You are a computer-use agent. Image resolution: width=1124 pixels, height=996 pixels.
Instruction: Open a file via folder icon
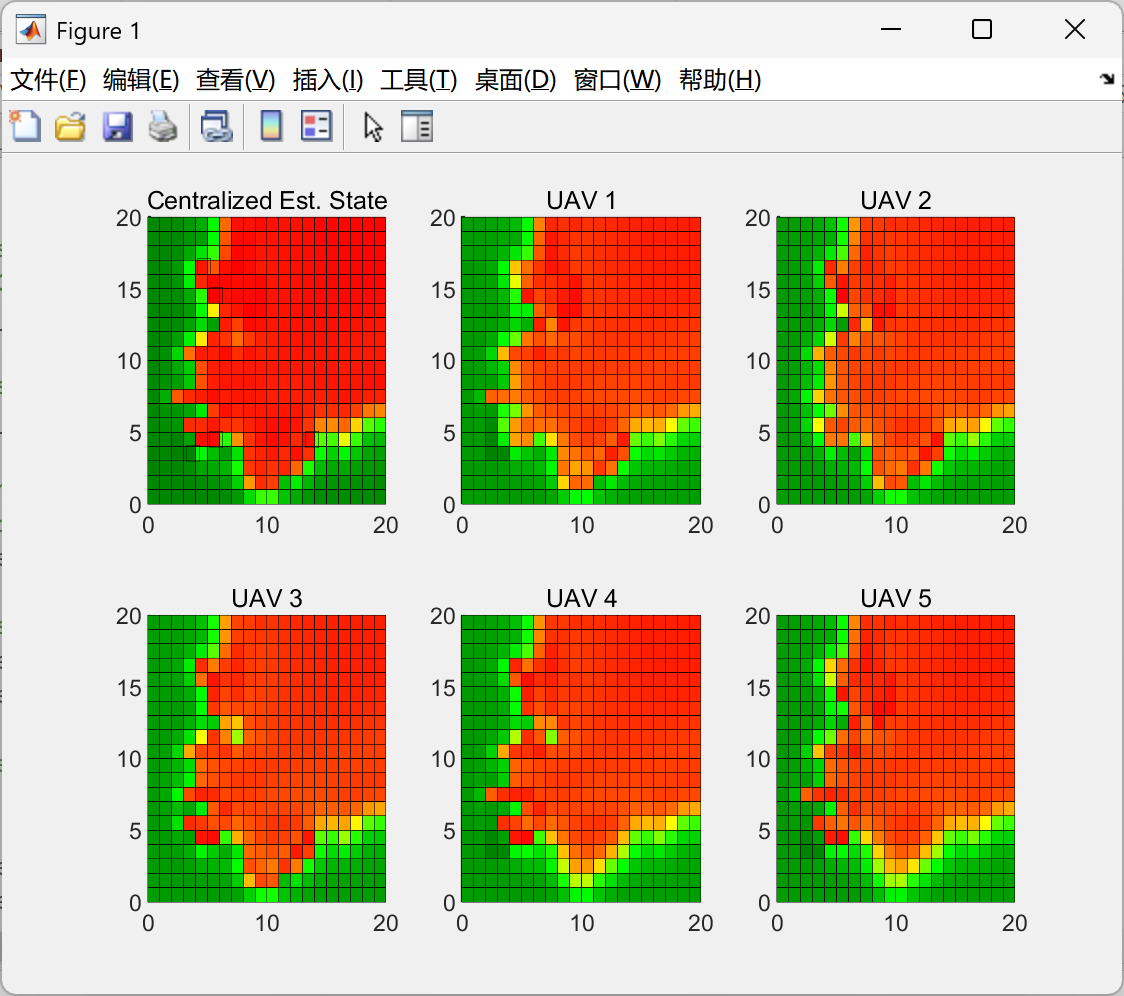[x=70, y=127]
